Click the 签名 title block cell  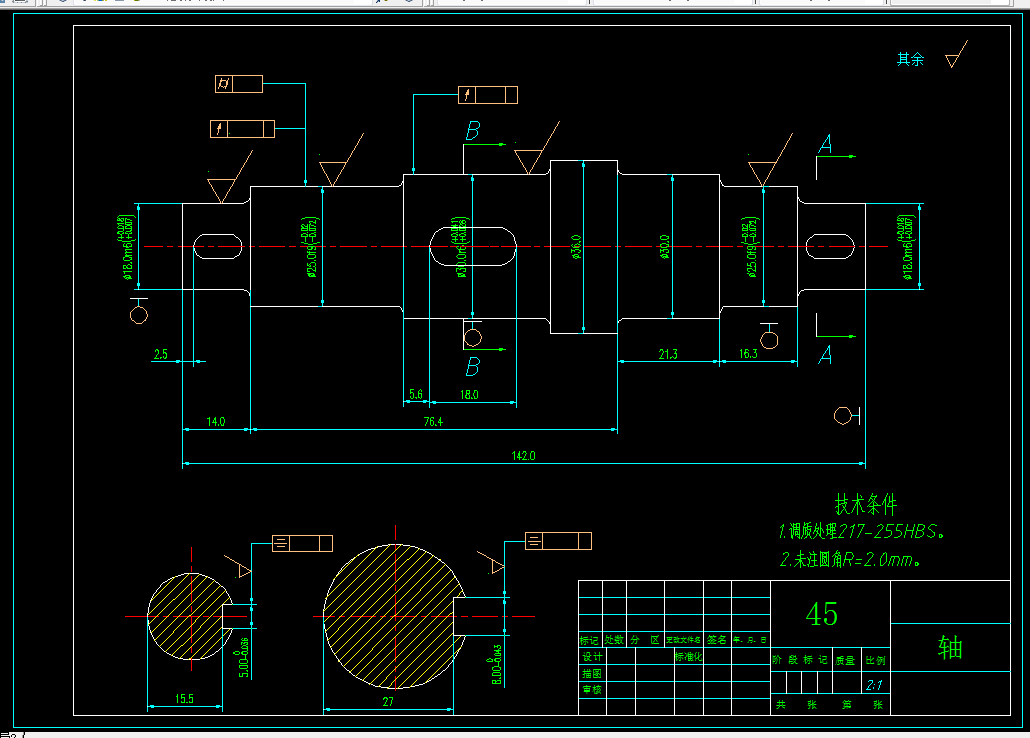click(x=717, y=639)
